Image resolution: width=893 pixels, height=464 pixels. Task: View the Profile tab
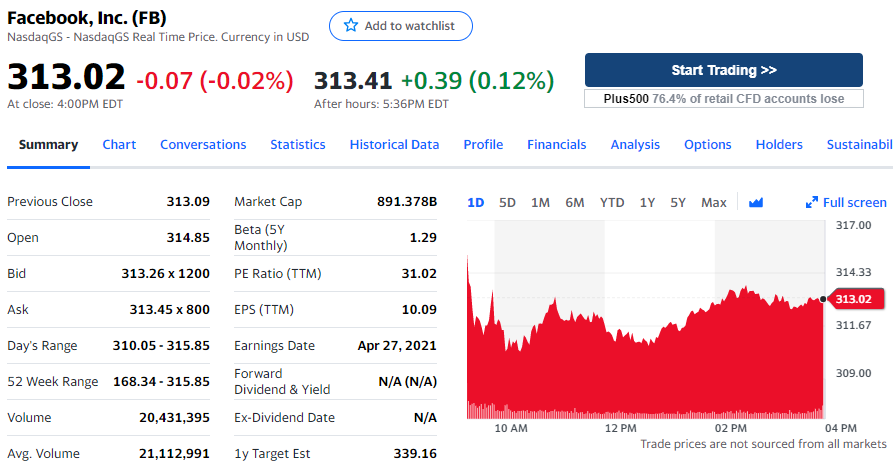(483, 145)
